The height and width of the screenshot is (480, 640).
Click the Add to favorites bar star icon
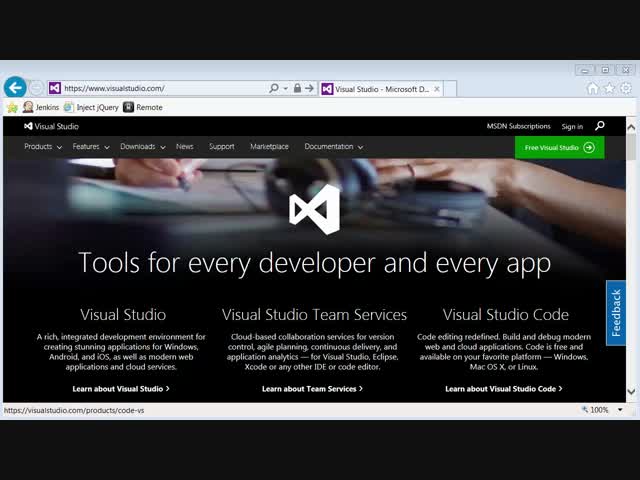13,107
